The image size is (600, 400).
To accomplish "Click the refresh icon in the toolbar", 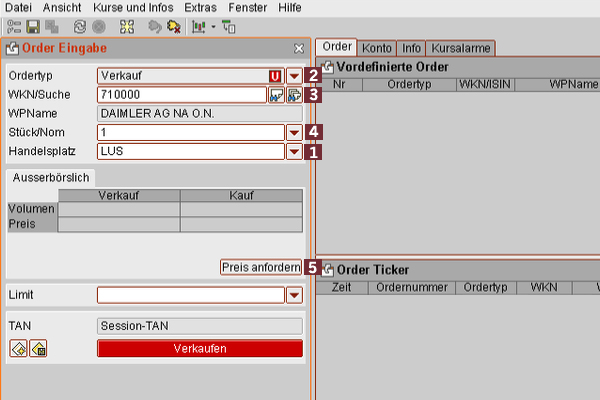I will tap(79, 26).
